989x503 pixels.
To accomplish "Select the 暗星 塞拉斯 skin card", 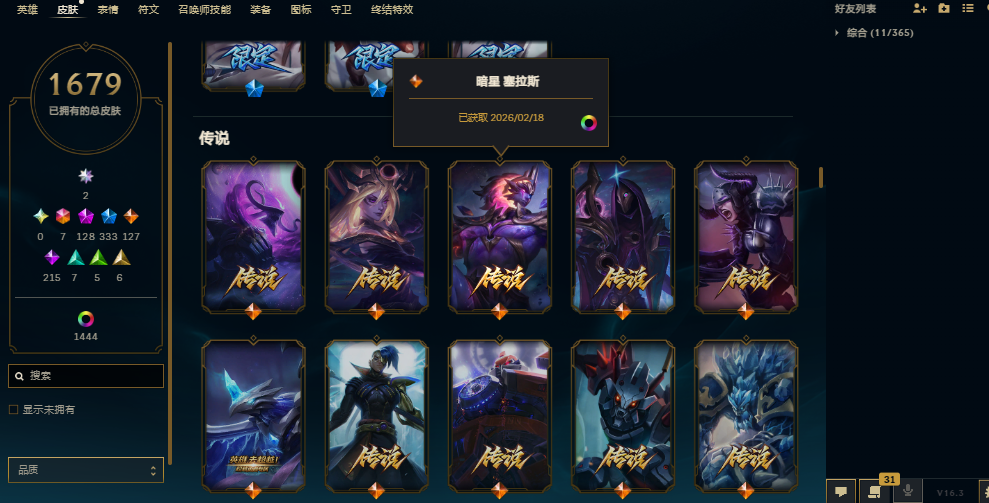I will pyautogui.click(x=500, y=237).
